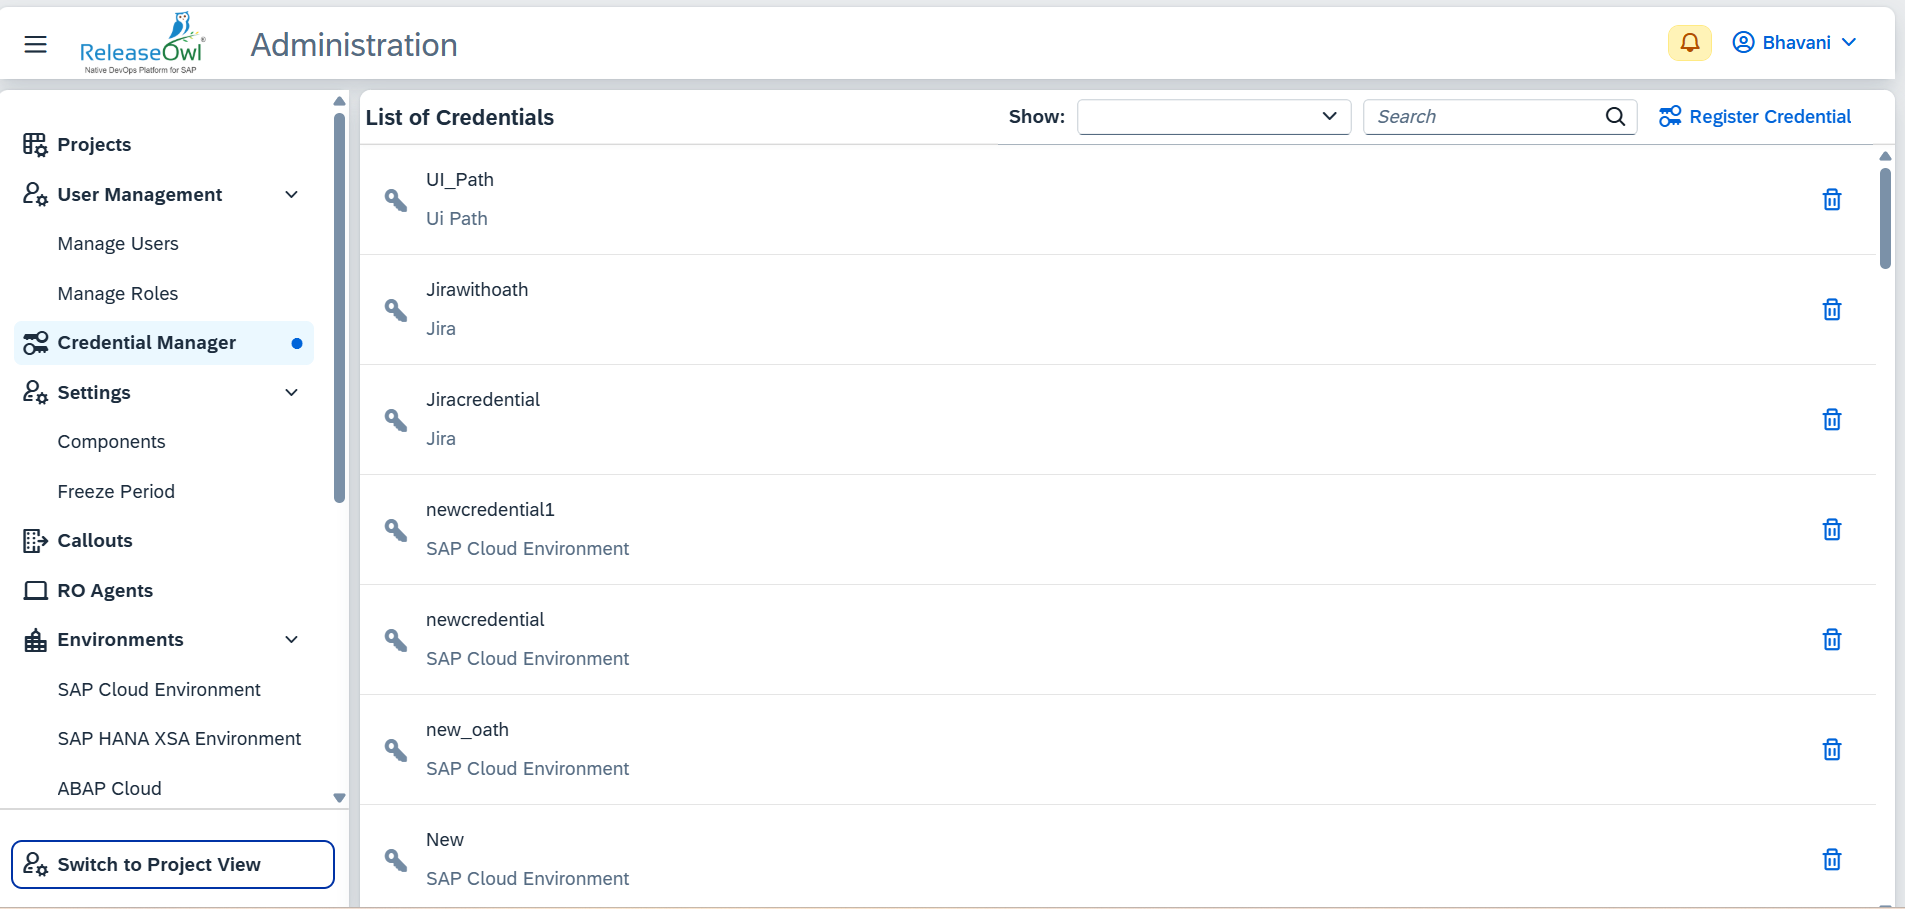
Task: Collapse the User Management section
Action: (291, 195)
